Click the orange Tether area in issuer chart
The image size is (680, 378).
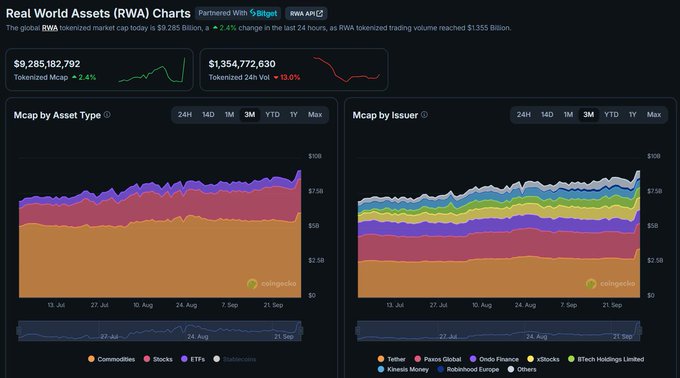(499, 277)
